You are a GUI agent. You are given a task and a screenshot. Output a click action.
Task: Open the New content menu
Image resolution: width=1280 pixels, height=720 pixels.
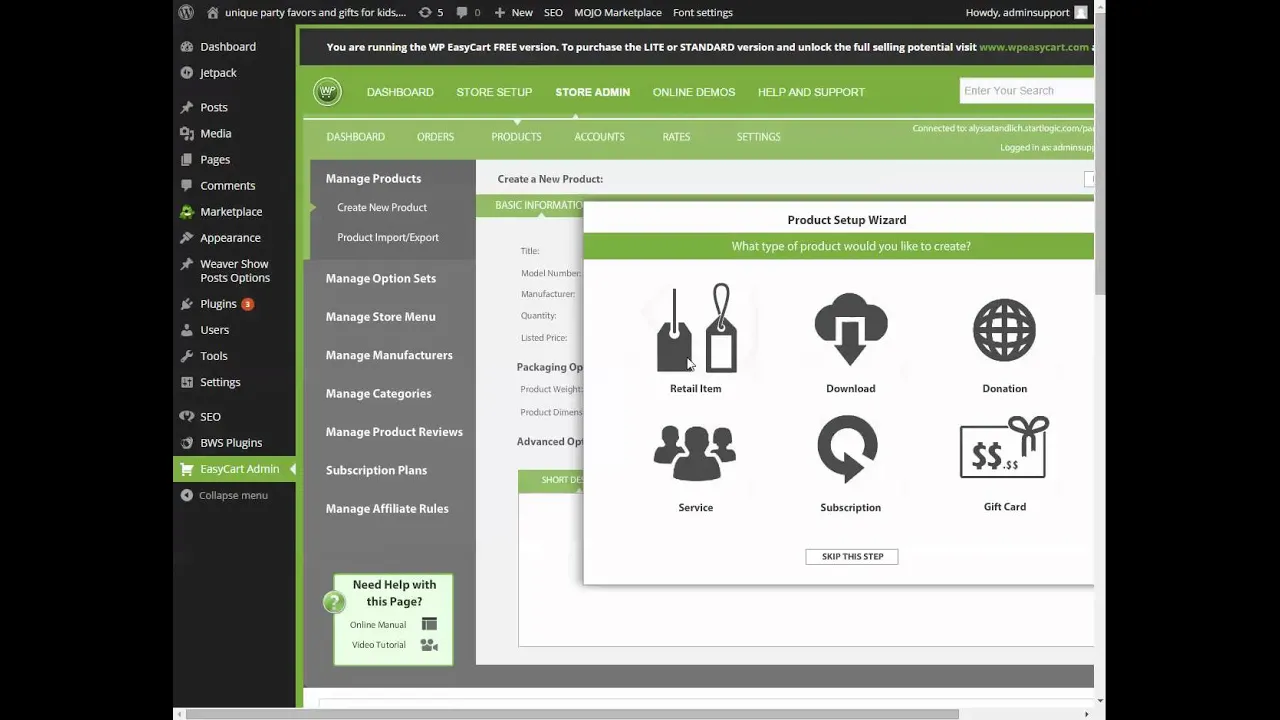[x=514, y=12]
